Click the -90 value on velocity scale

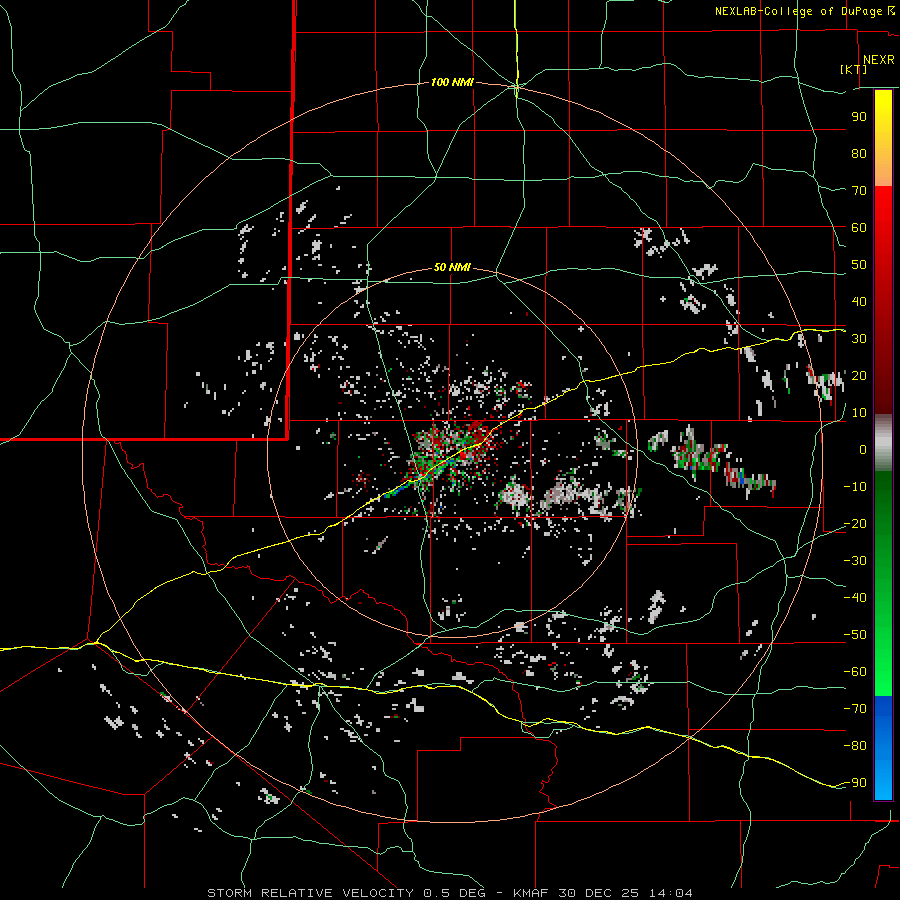(x=855, y=783)
